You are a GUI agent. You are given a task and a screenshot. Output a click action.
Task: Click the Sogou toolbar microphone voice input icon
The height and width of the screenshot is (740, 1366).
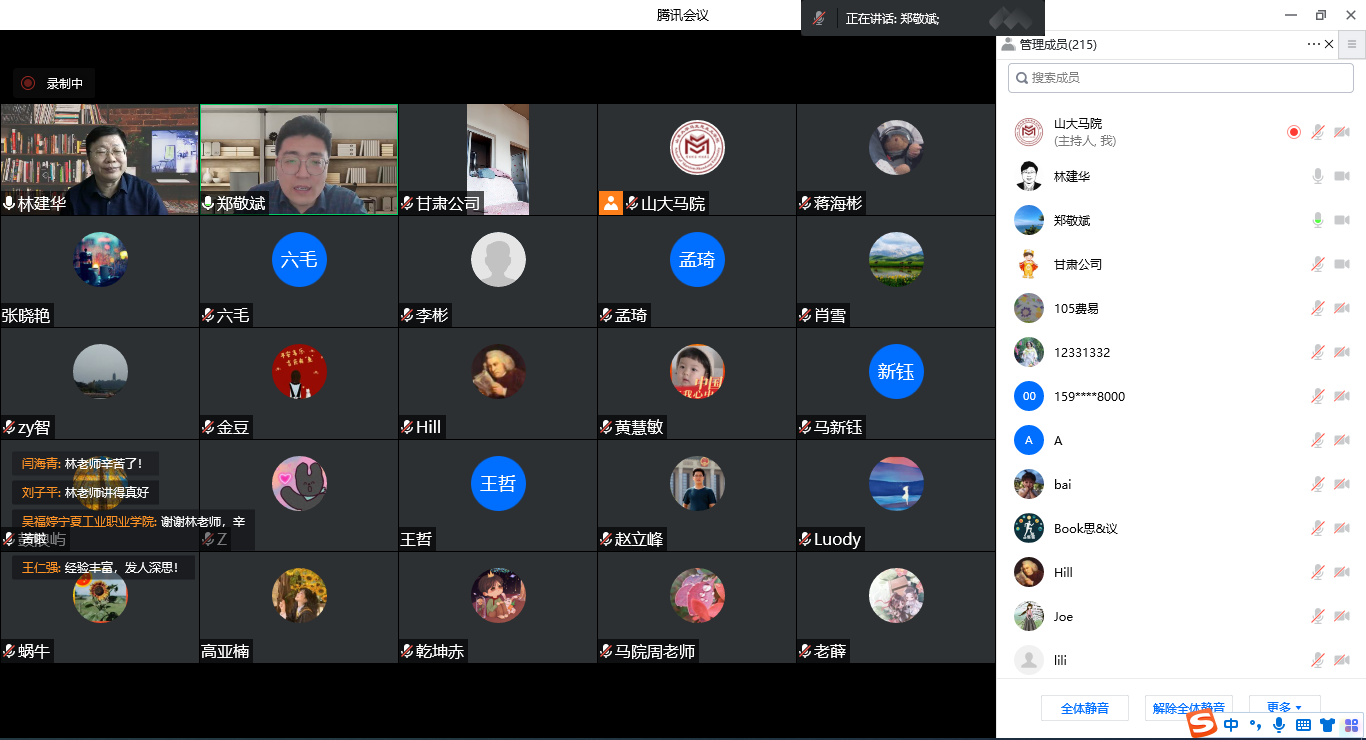click(1279, 725)
